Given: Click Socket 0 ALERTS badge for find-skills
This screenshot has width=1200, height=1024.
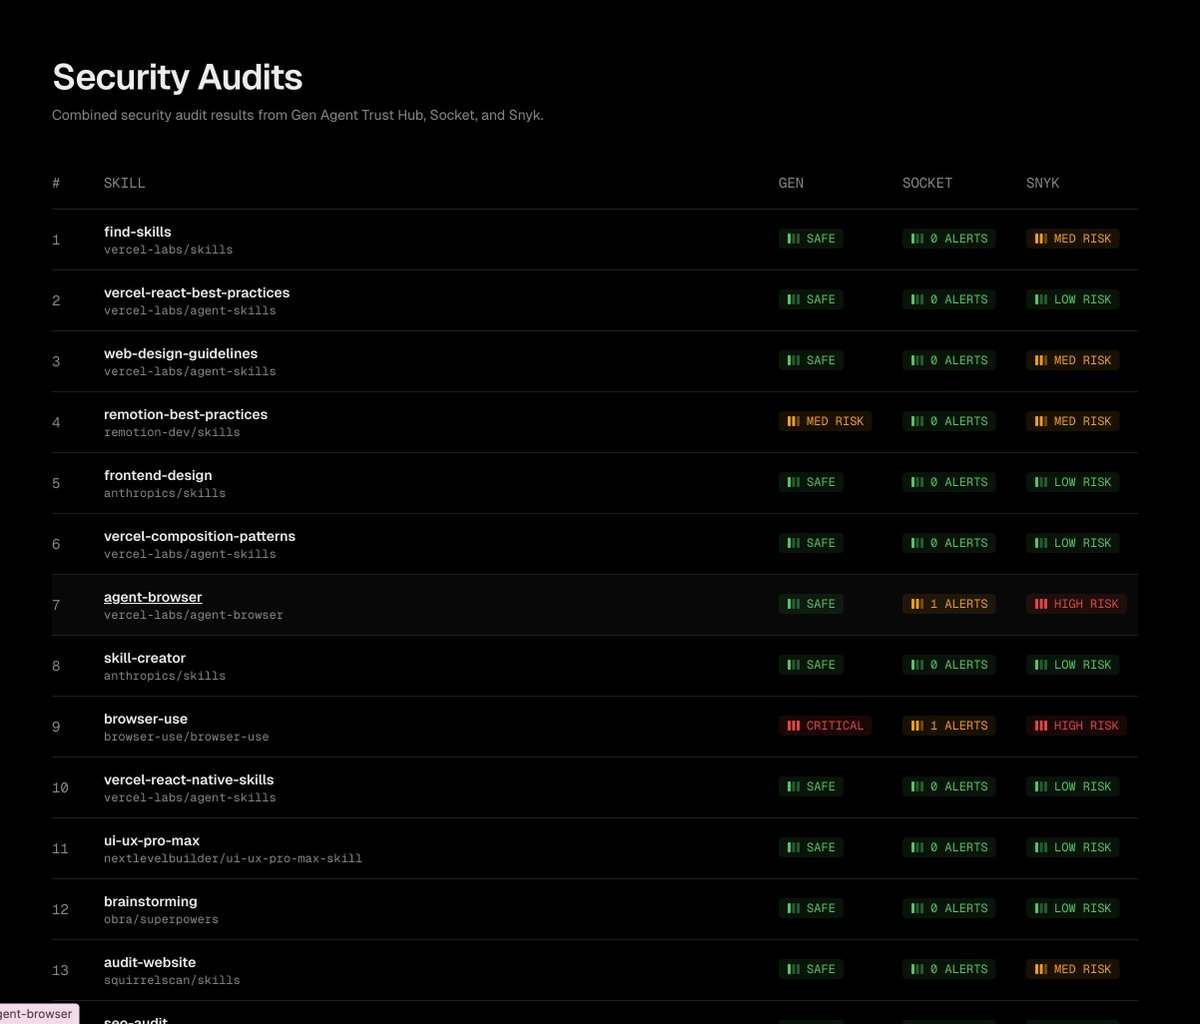Looking at the screenshot, I should coord(949,239).
